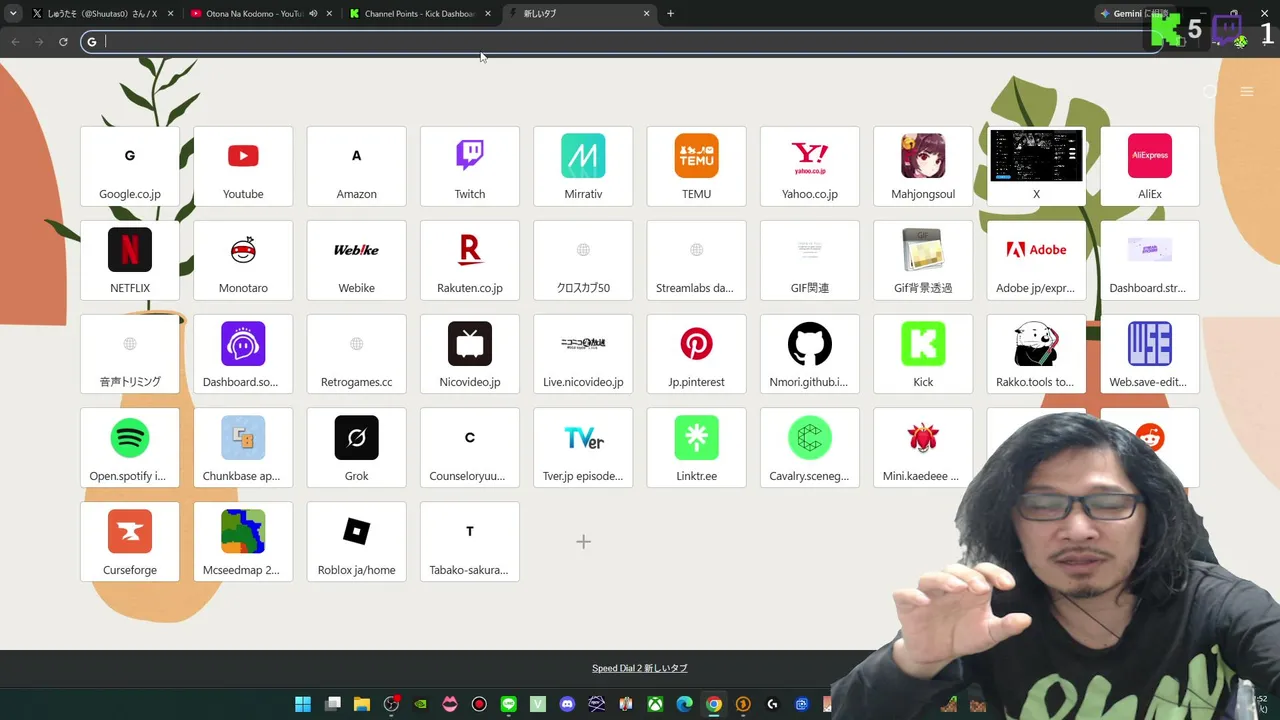Screen dimensions: 1280x720
Task: Follow the Speed Dial 2 新しいタブ link
Action: coord(640,668)
